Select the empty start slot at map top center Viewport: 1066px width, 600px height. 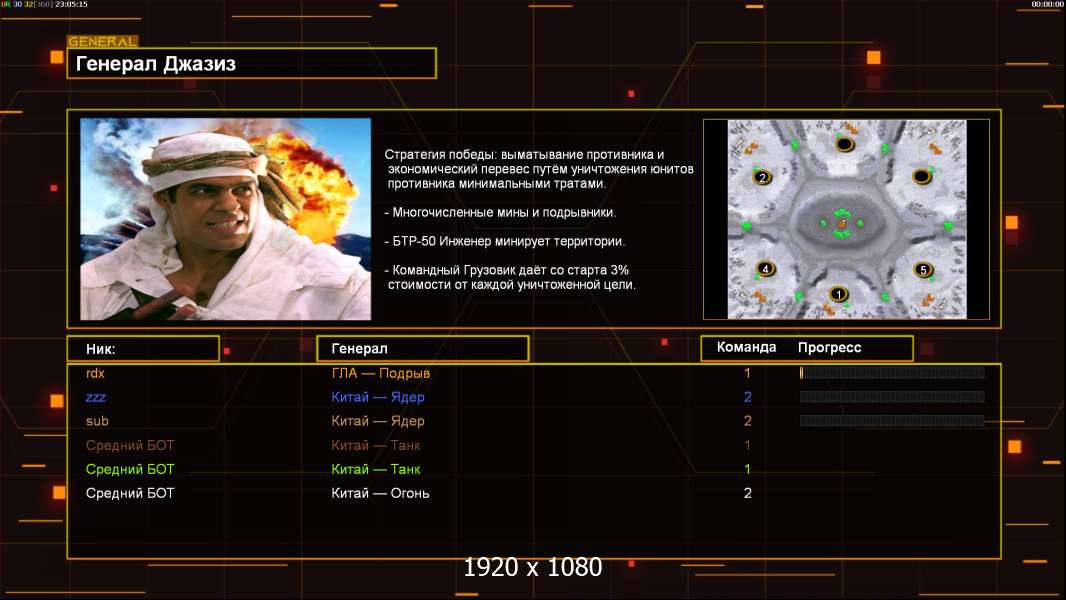[x=844, y=145]
